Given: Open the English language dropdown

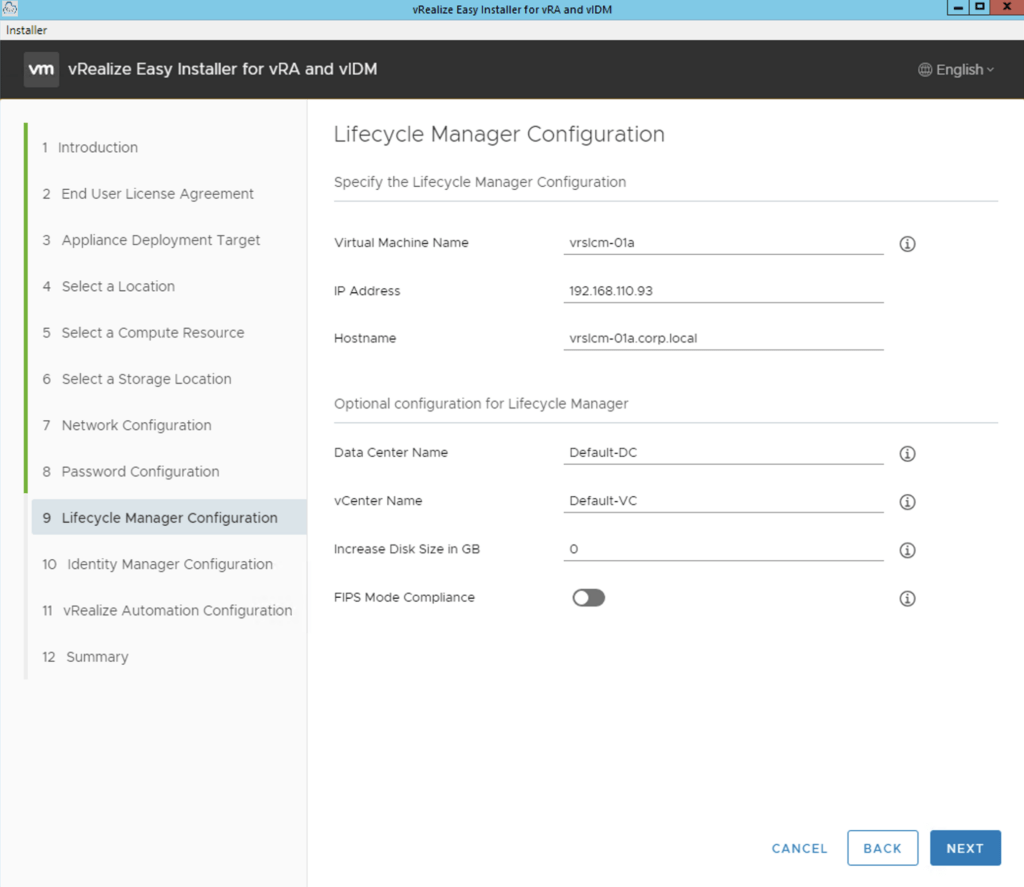Looking at the screenshot, I should [957, 70].
